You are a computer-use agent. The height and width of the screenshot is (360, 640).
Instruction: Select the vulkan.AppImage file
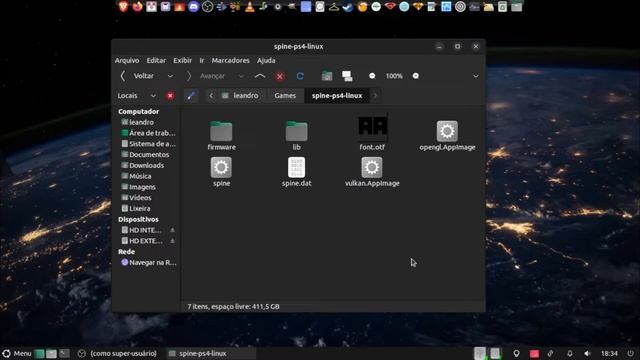372,172
